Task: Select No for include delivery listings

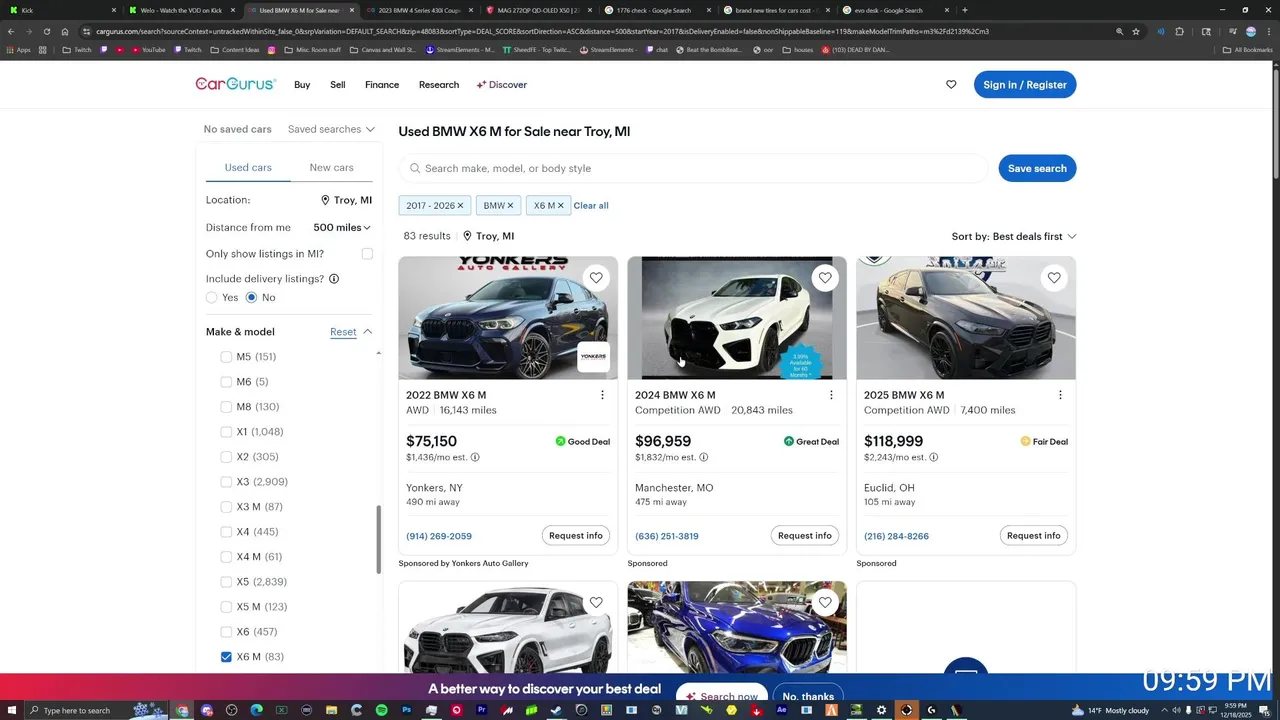Action: pos(251,298)
